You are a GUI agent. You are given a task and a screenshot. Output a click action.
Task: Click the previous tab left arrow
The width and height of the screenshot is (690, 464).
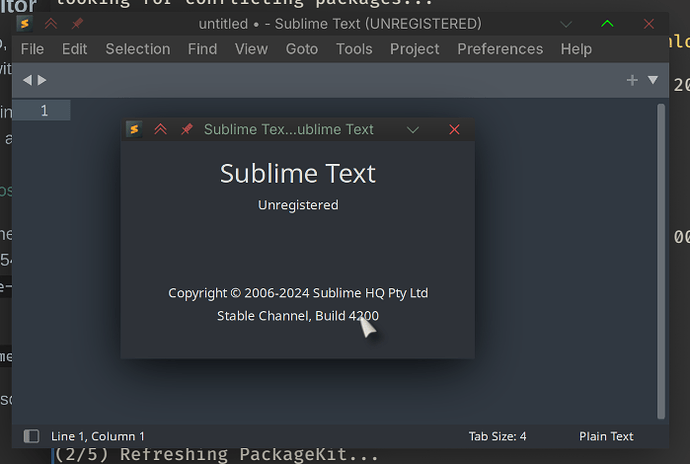click(x=28, y=80)
